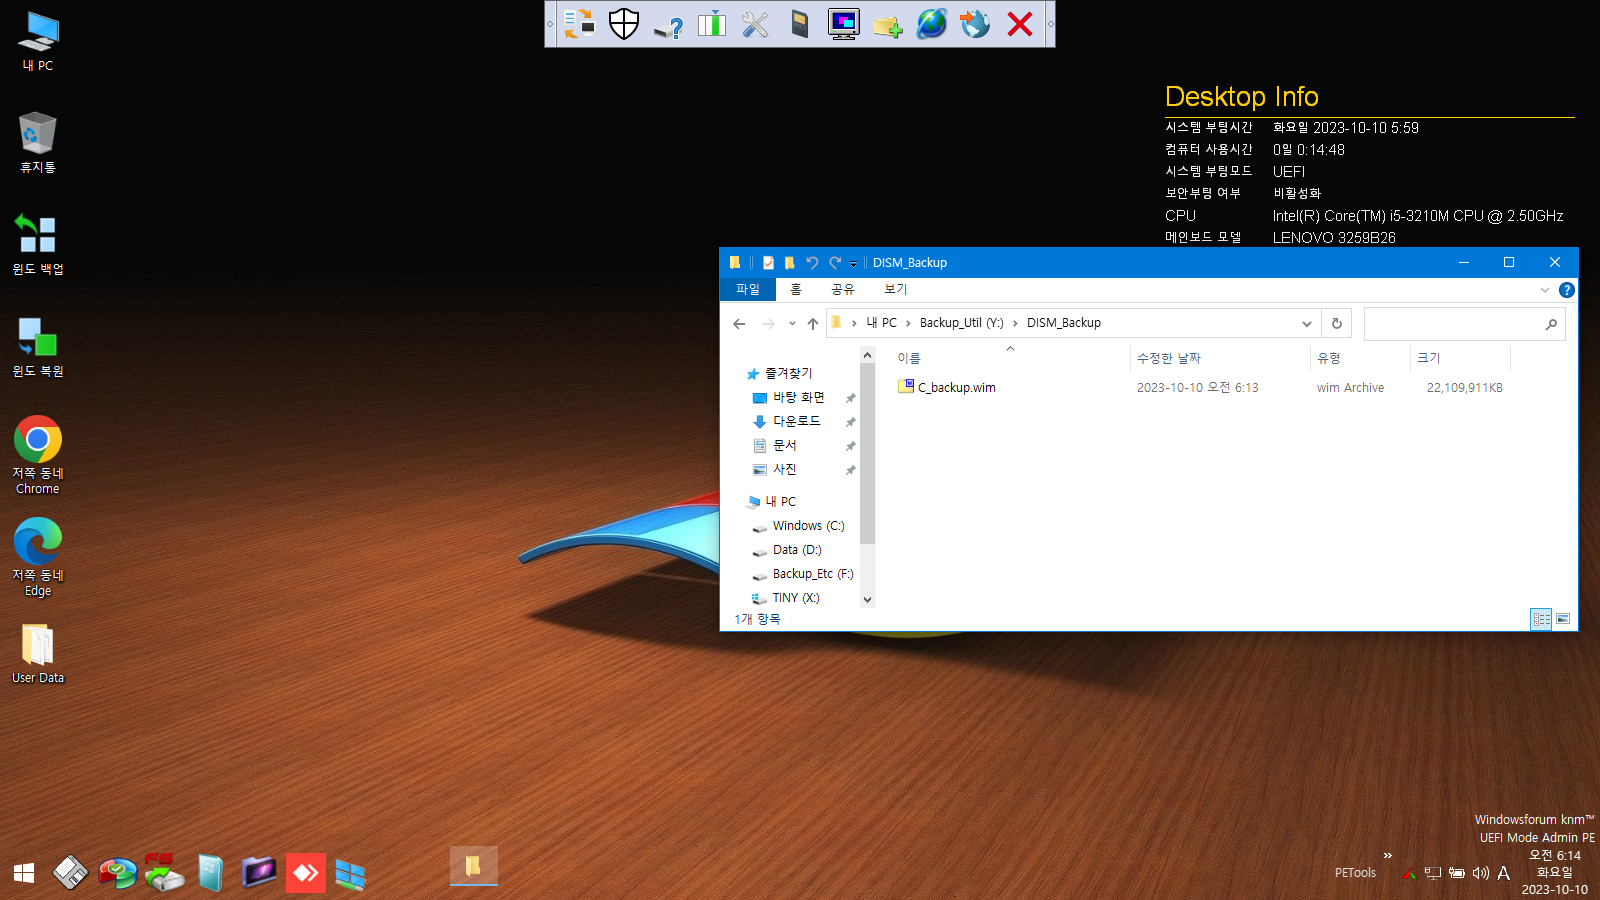Screen dimensions: 1600x900
Task: Click the volume speaker tray icon
Action: pyautogui.click(x=1481, y=873)
